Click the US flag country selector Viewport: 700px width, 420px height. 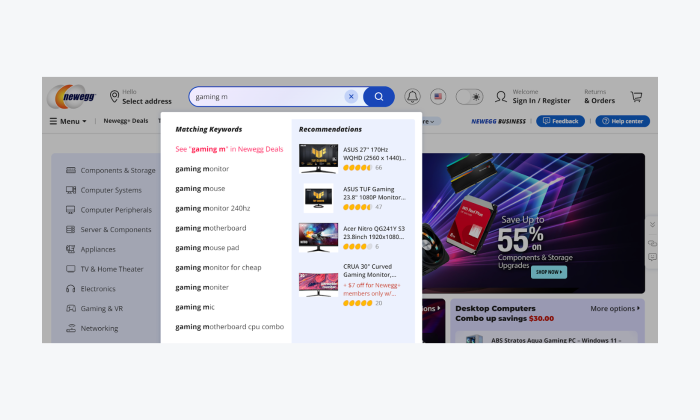[438, 96]
